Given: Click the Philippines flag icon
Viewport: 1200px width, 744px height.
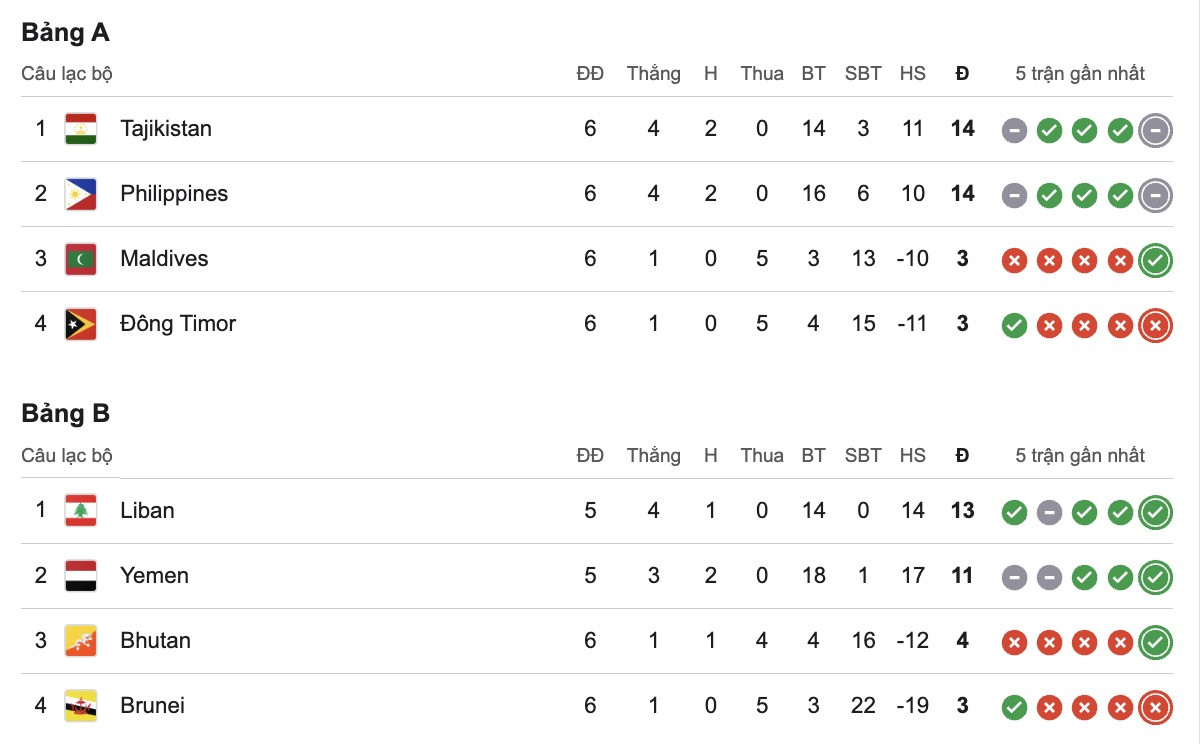Looking at the screenshot, I should click(x=80, y=194).
